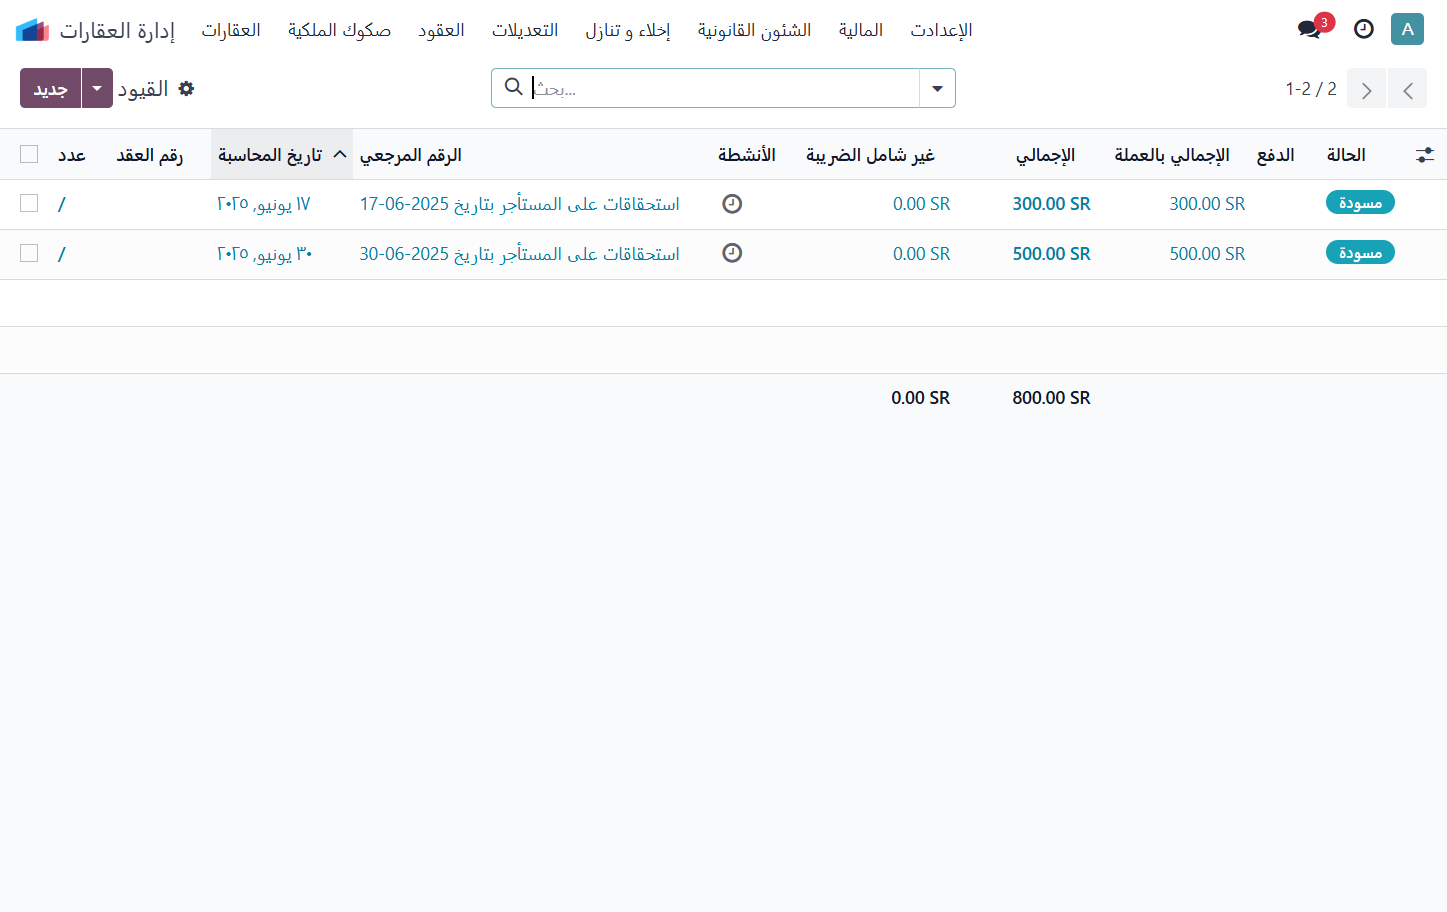Open activity clock for the 17-06-2025 entry

coord(732,204)
